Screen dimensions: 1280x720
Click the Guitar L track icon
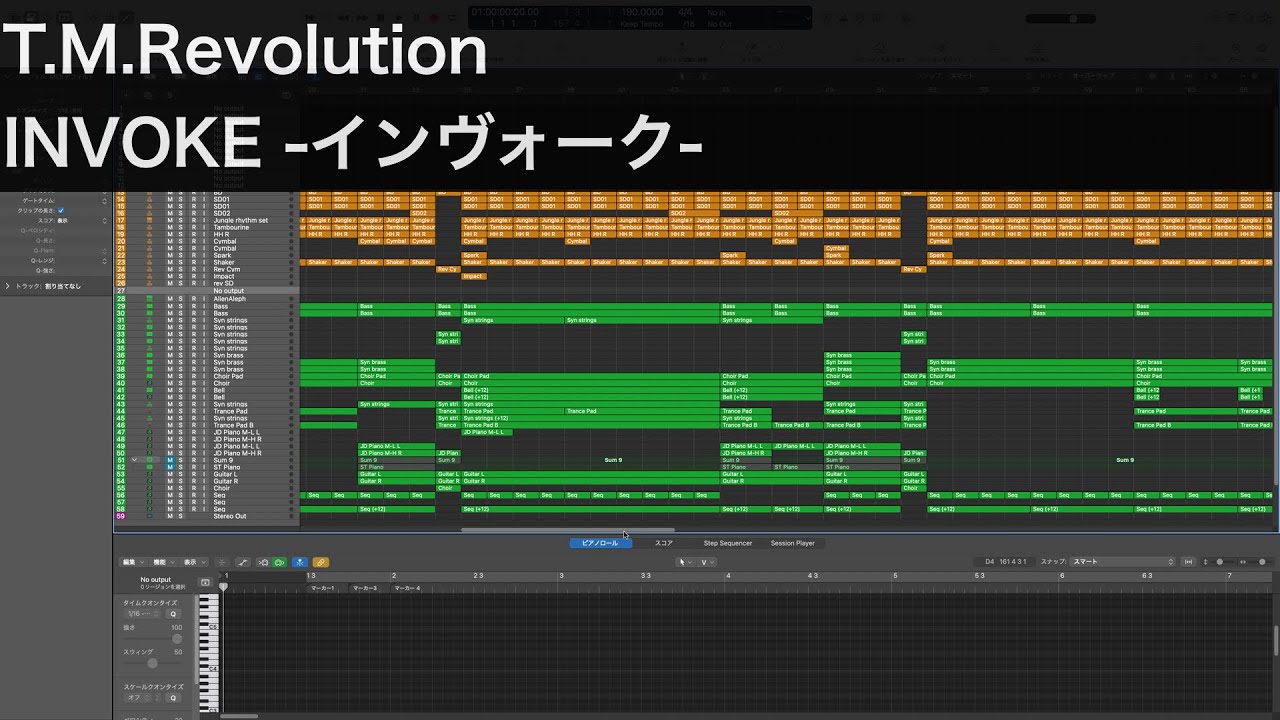pyautogui.click(x=149, y=474)
